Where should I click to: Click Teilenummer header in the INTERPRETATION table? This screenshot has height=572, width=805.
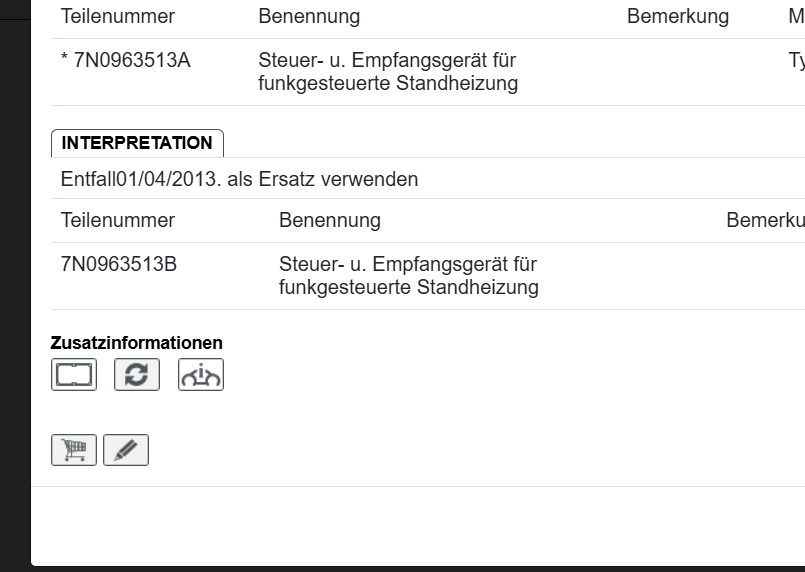click(x=118, y=220)
